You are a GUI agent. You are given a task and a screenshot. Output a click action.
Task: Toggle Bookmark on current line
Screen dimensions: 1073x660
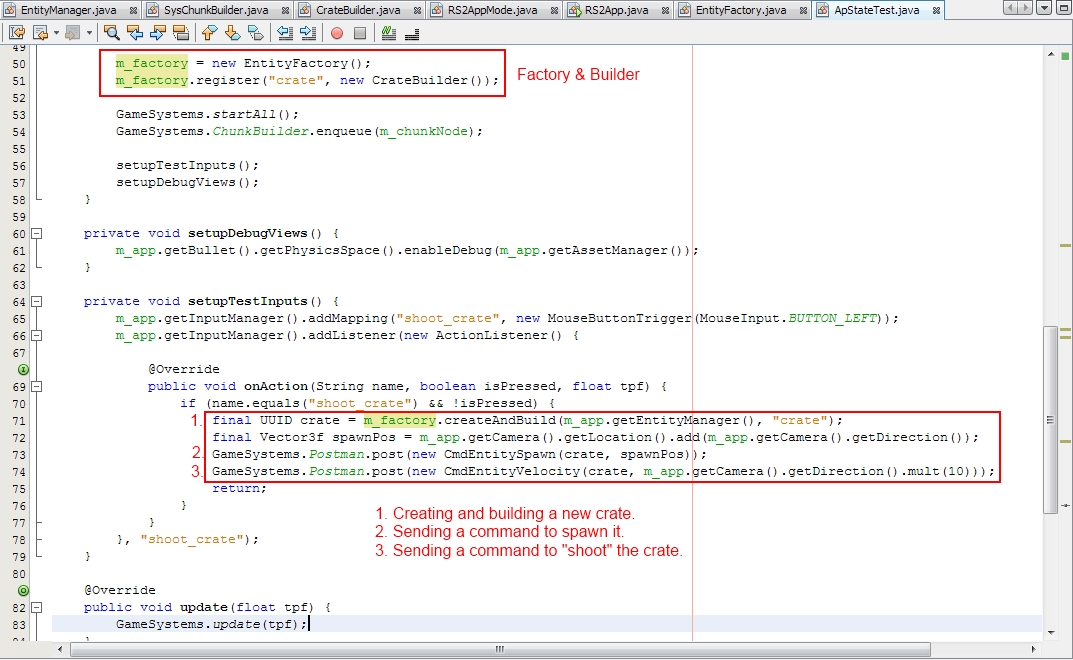[x=256, y=33]
